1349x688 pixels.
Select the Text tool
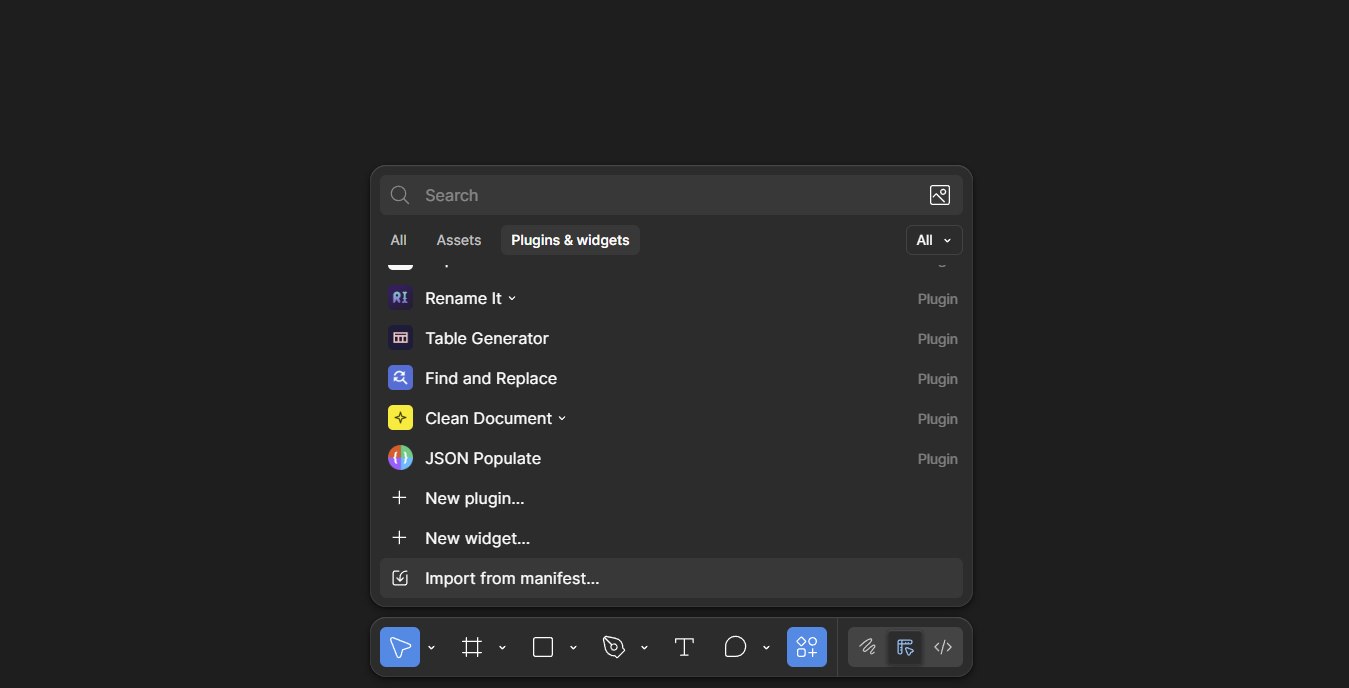click(684, 647)
